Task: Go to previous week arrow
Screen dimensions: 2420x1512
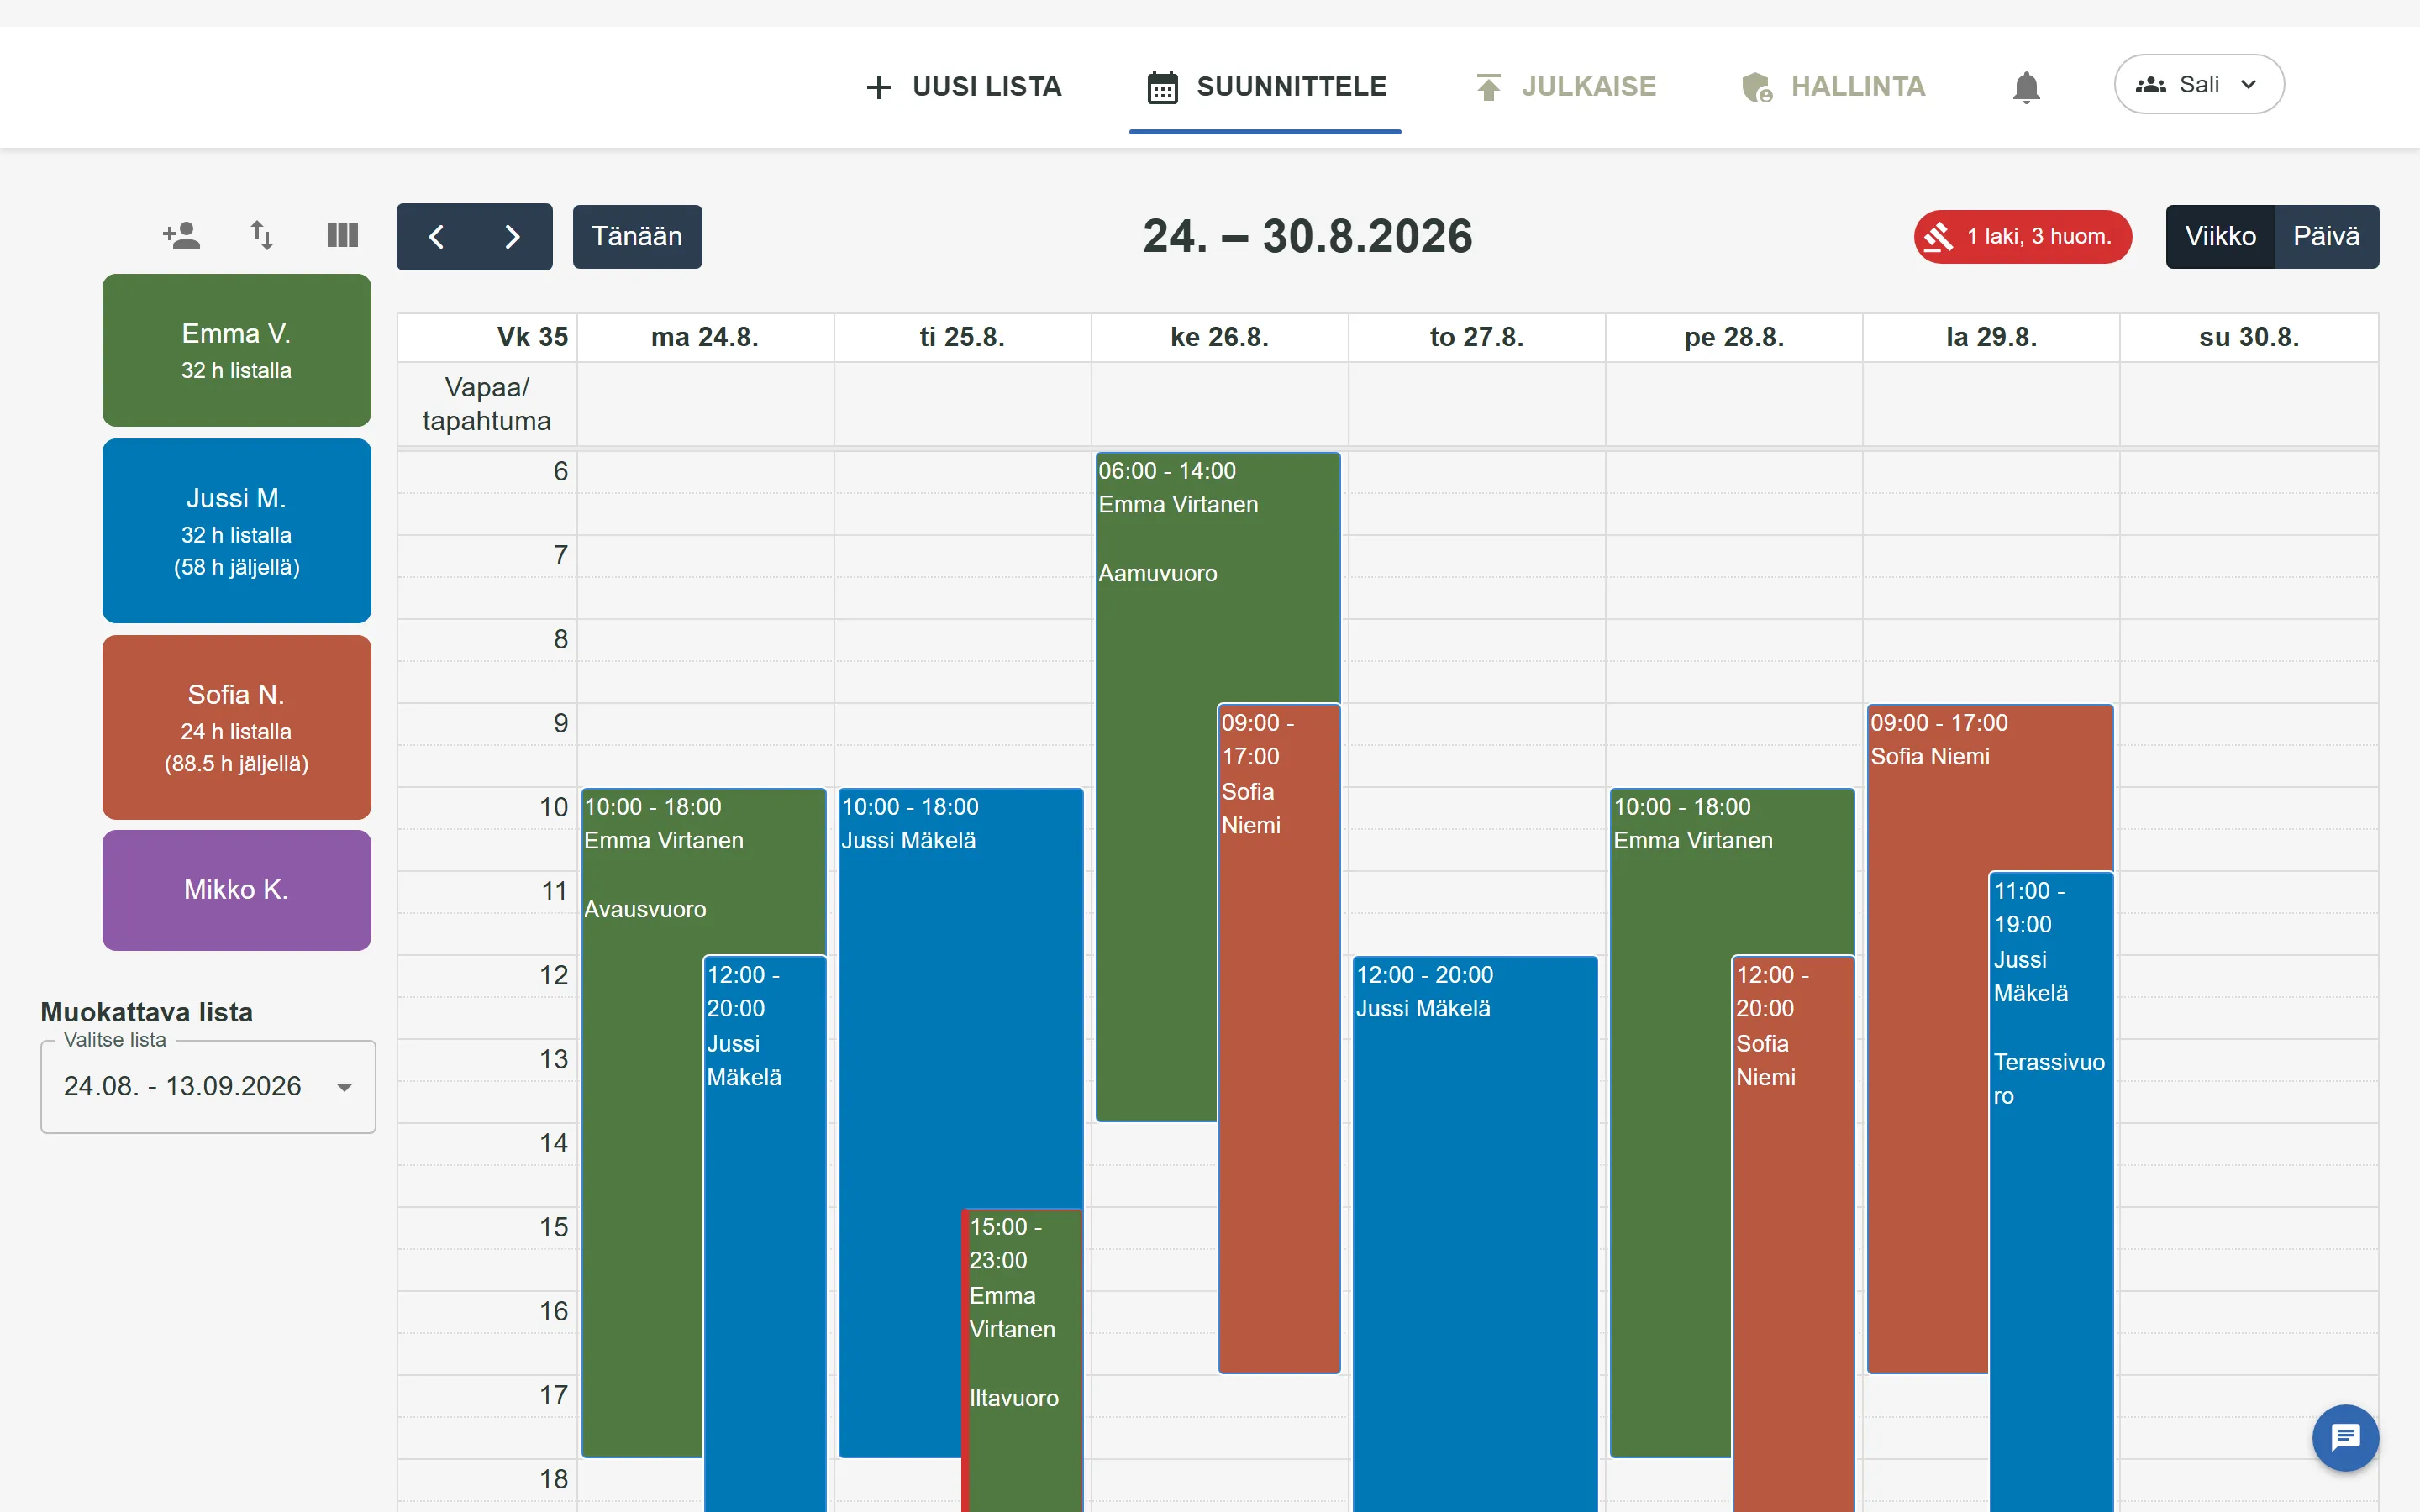Action: click(x=436, y=237)
